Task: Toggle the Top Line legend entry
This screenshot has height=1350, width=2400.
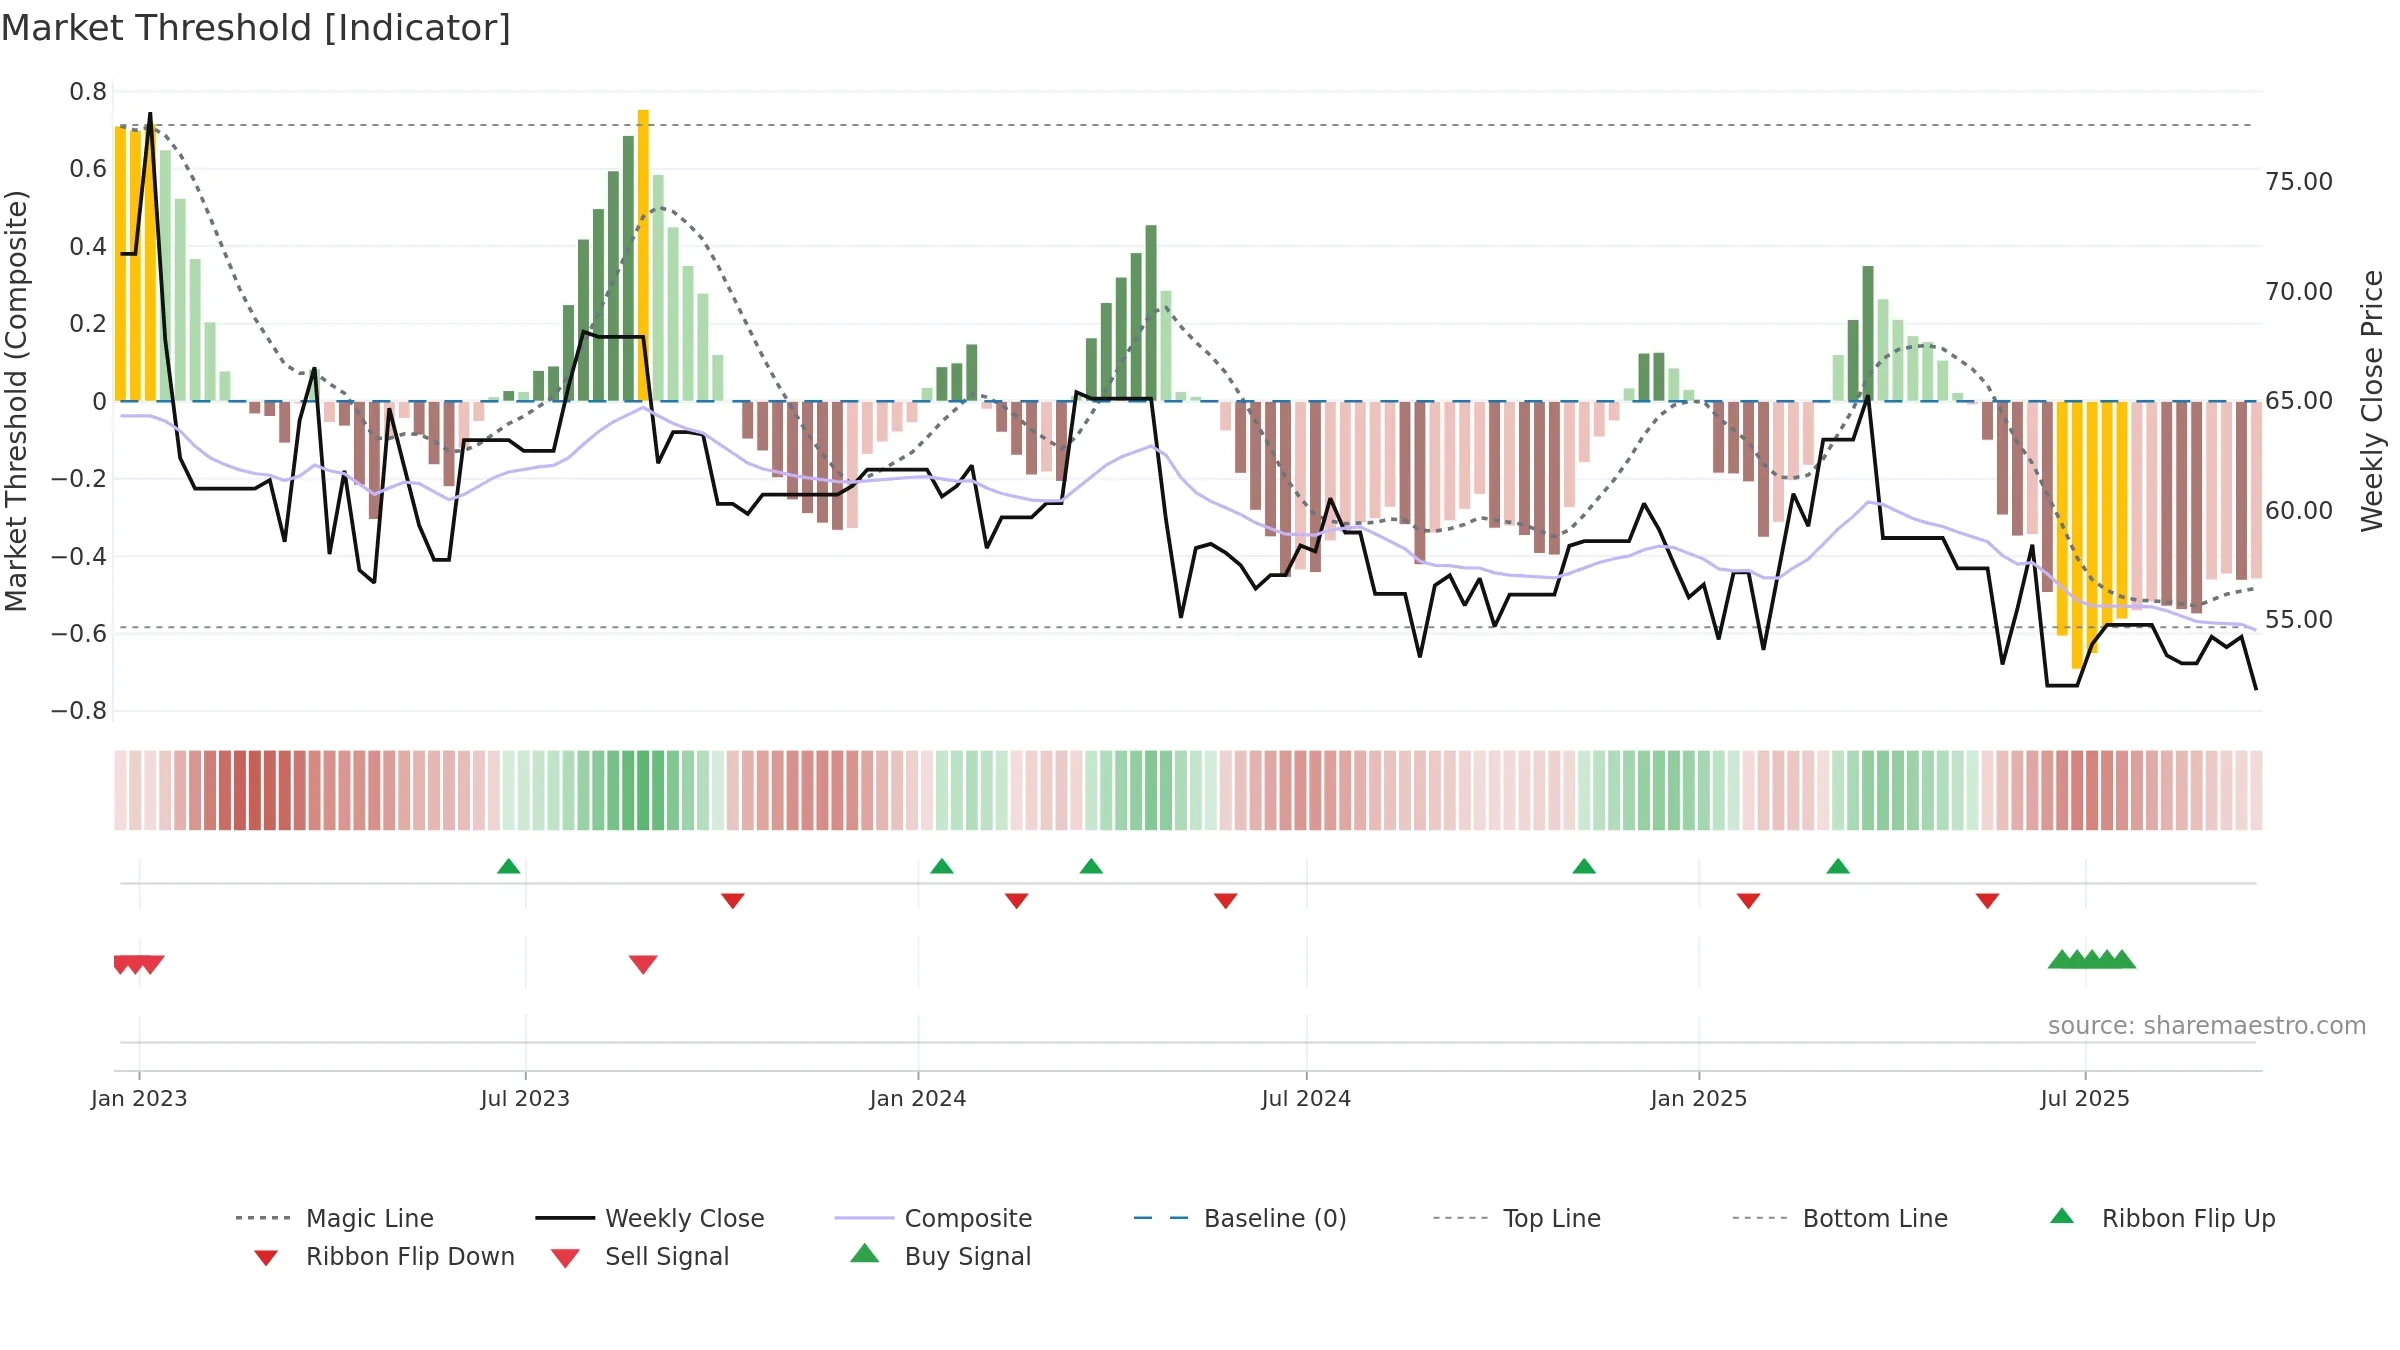Action: pyautogui.click(x=1517, y=1218)
